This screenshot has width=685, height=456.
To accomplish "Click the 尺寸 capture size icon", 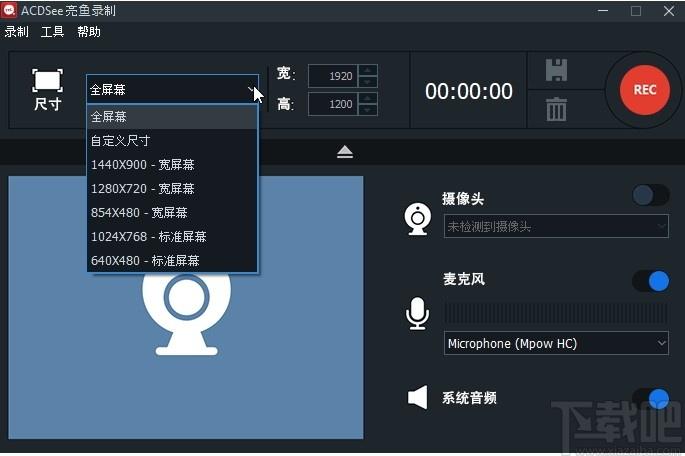I will (x=47, y=90).
